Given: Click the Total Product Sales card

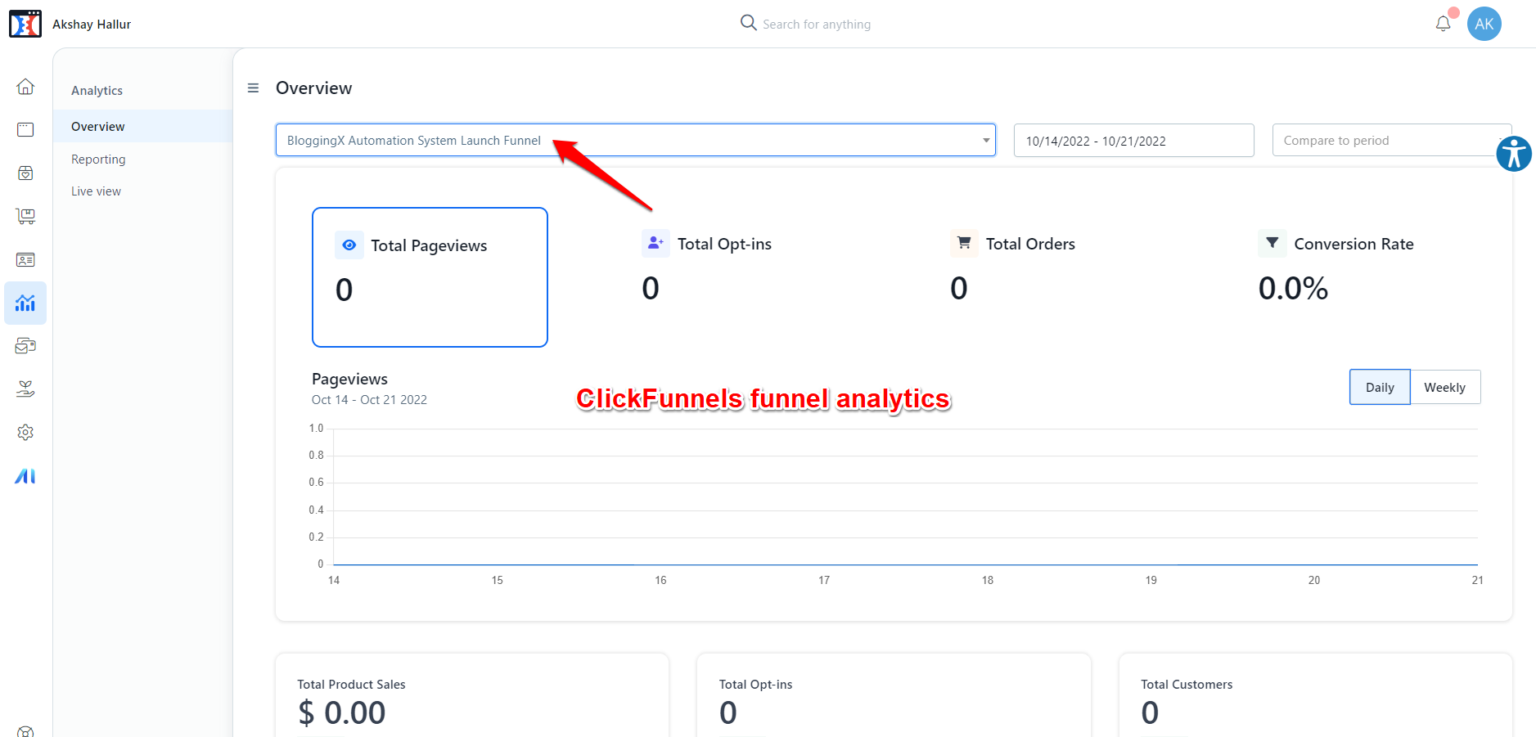Looking at the screenshot, I should [472, 695].
